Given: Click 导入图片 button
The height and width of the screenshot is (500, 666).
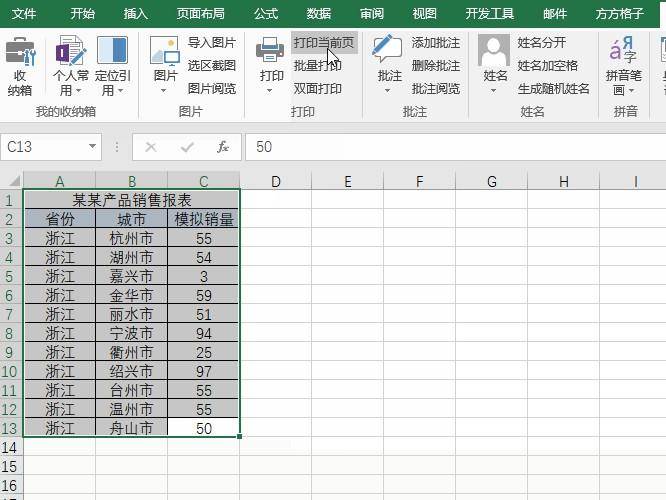Looking at the screenshot, I should [212, 42].
